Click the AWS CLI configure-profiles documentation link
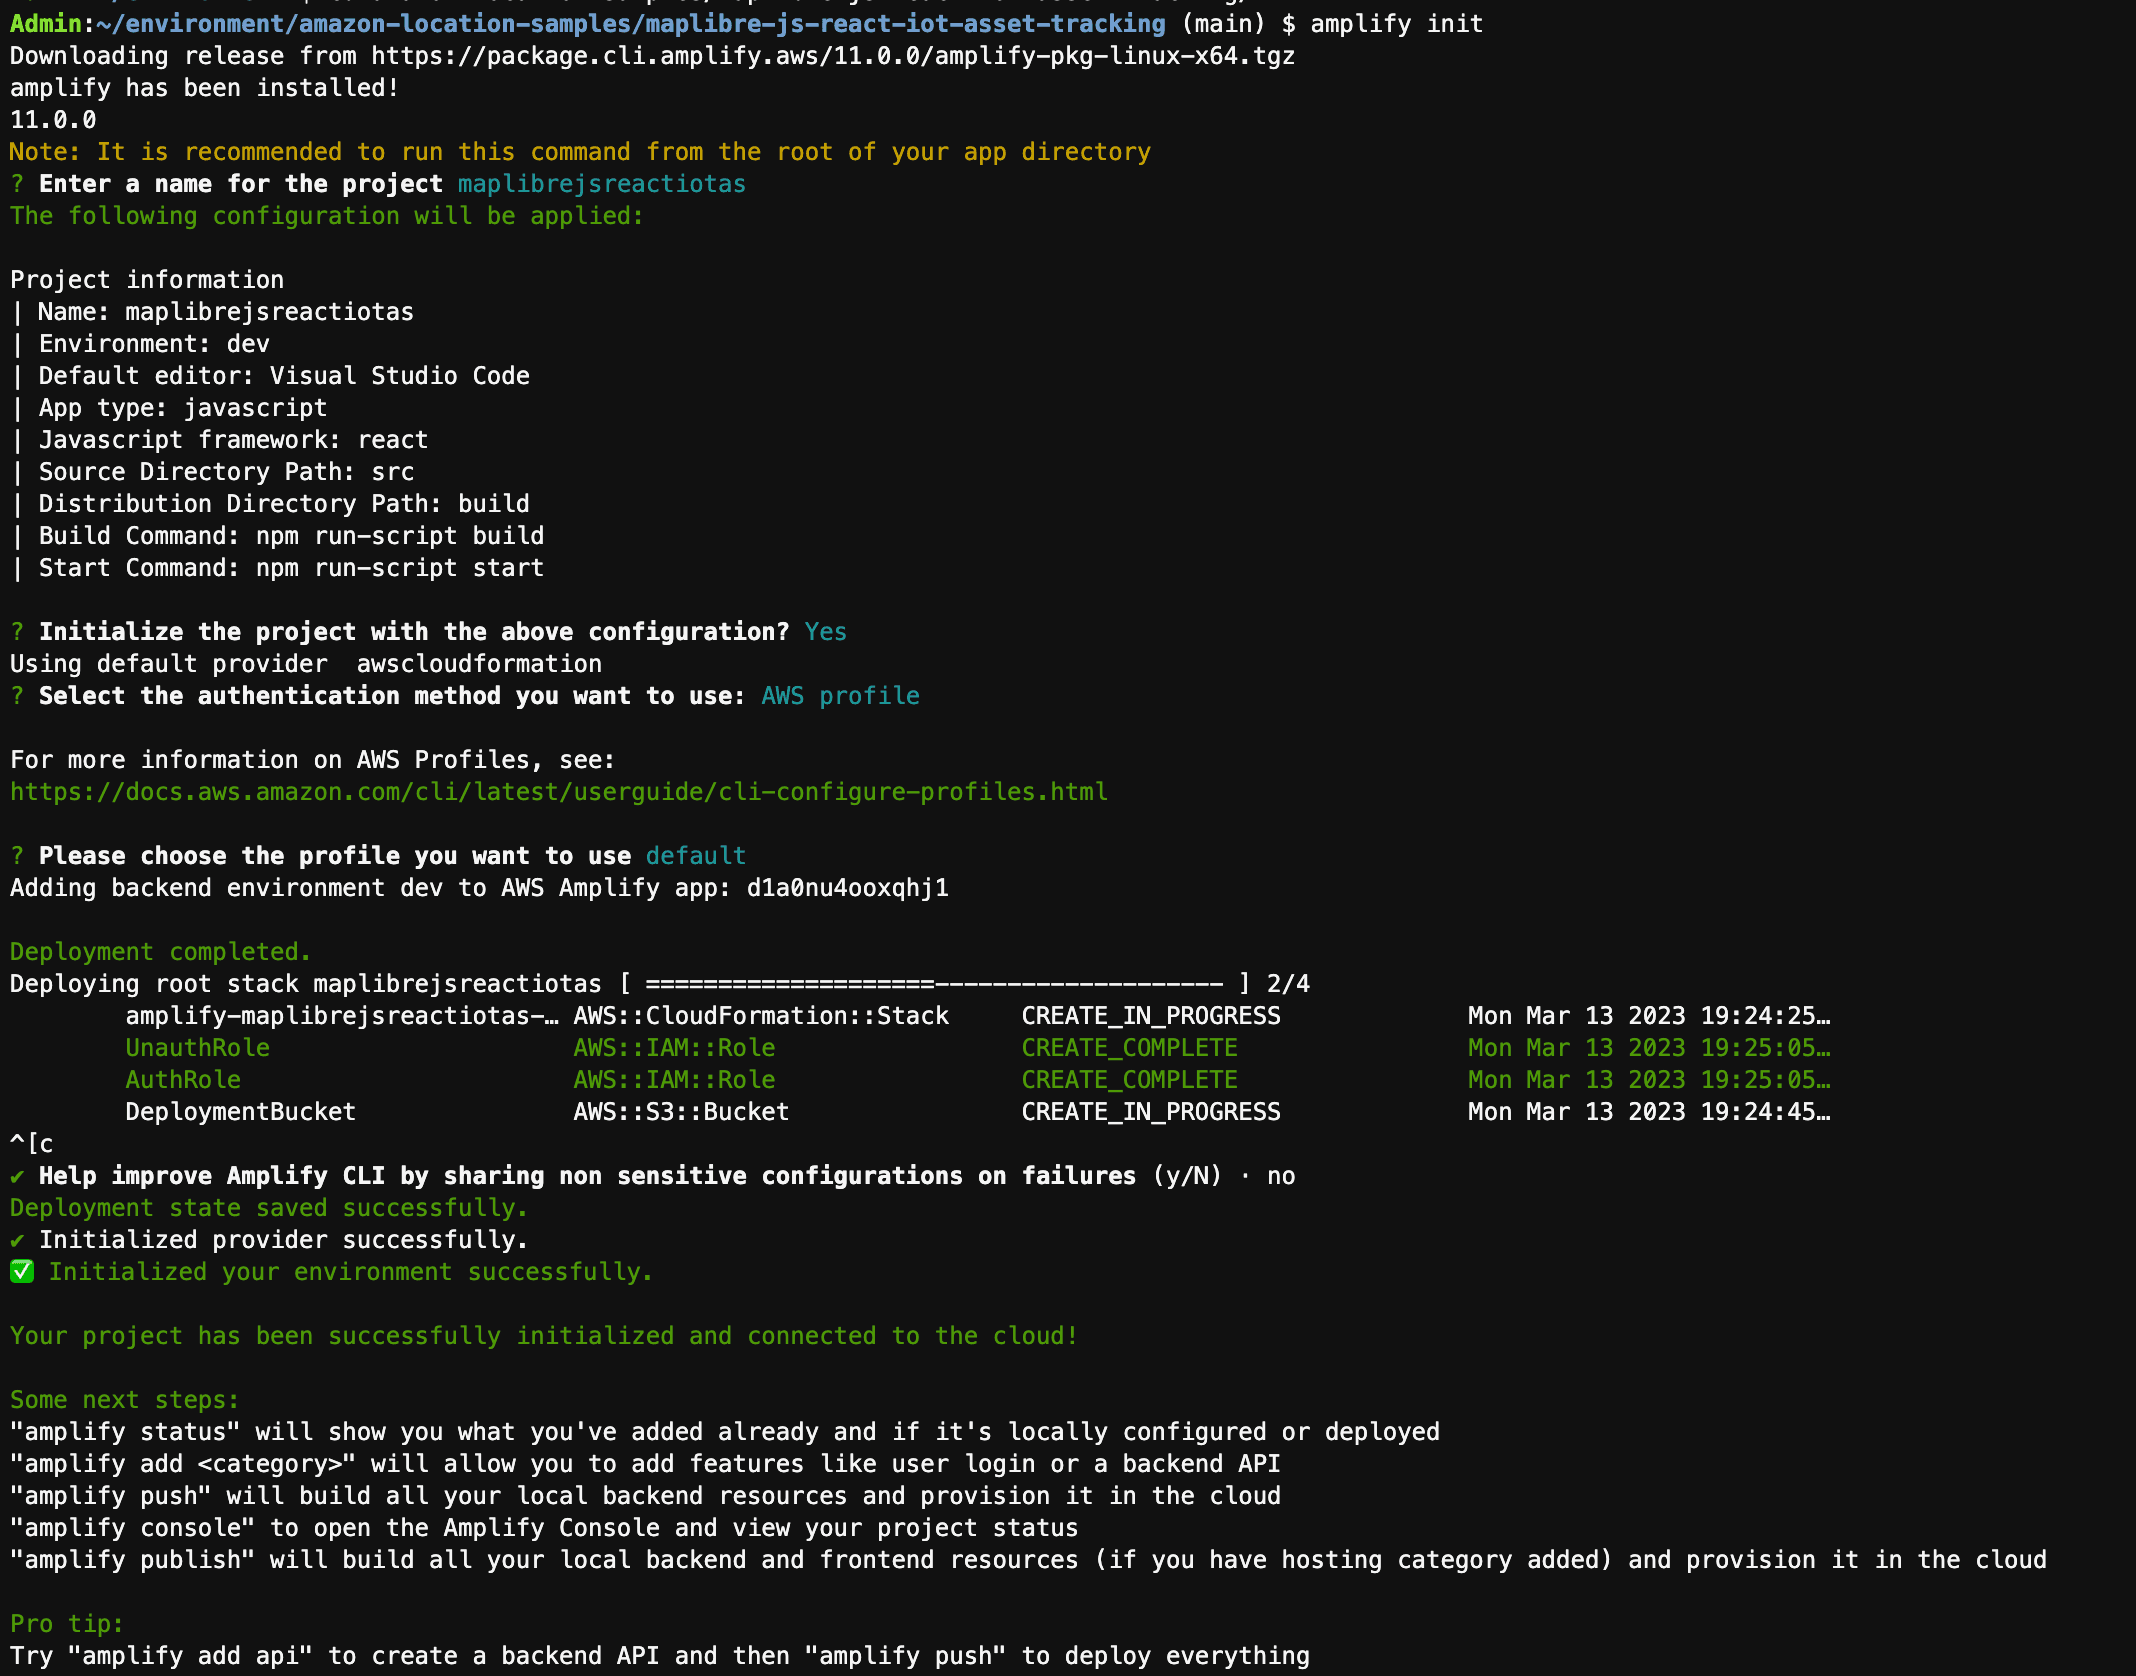The image size is (2136, 1676). [x=559, y=792]
